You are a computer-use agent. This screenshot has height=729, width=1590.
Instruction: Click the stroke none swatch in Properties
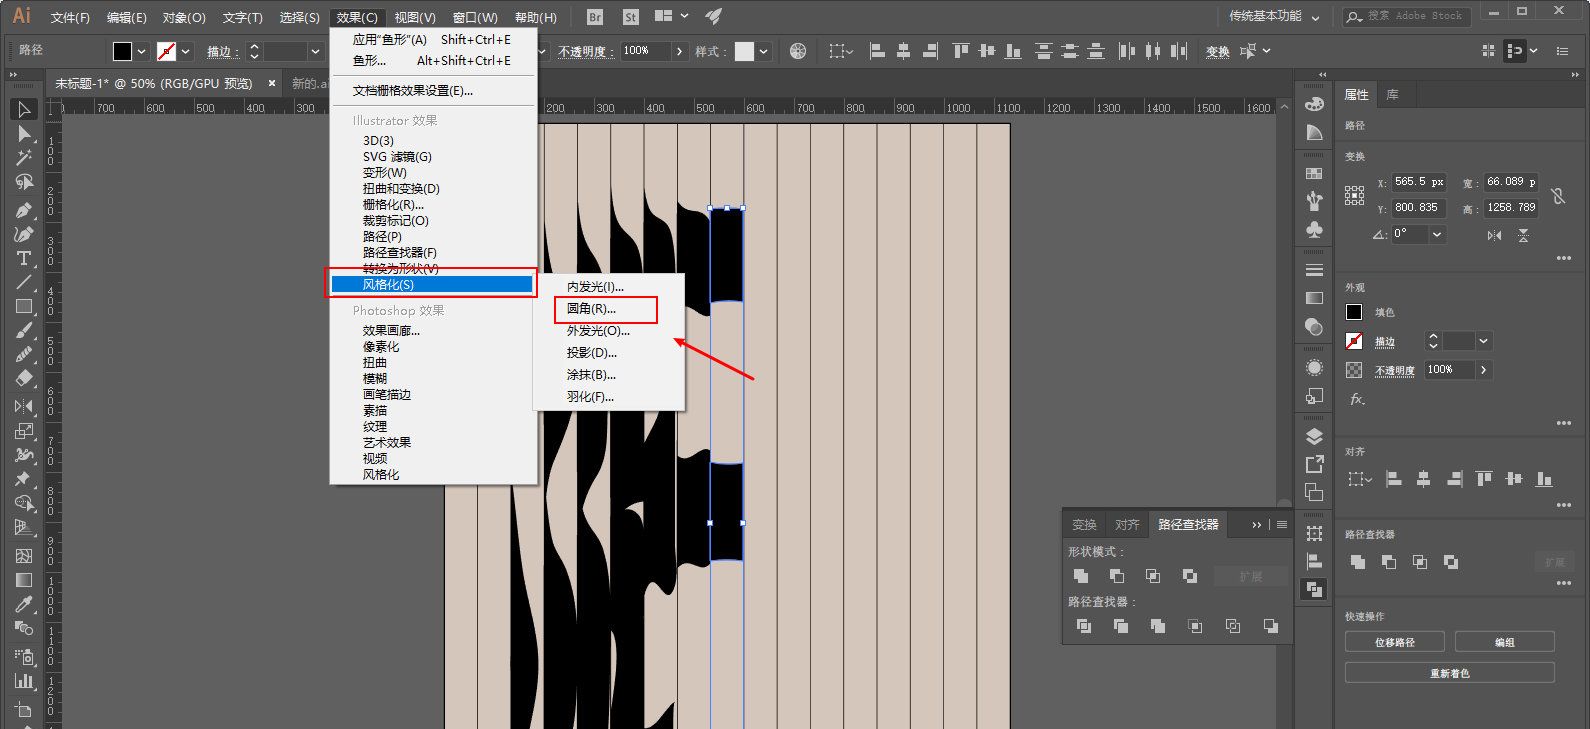tap(1354, 341)
